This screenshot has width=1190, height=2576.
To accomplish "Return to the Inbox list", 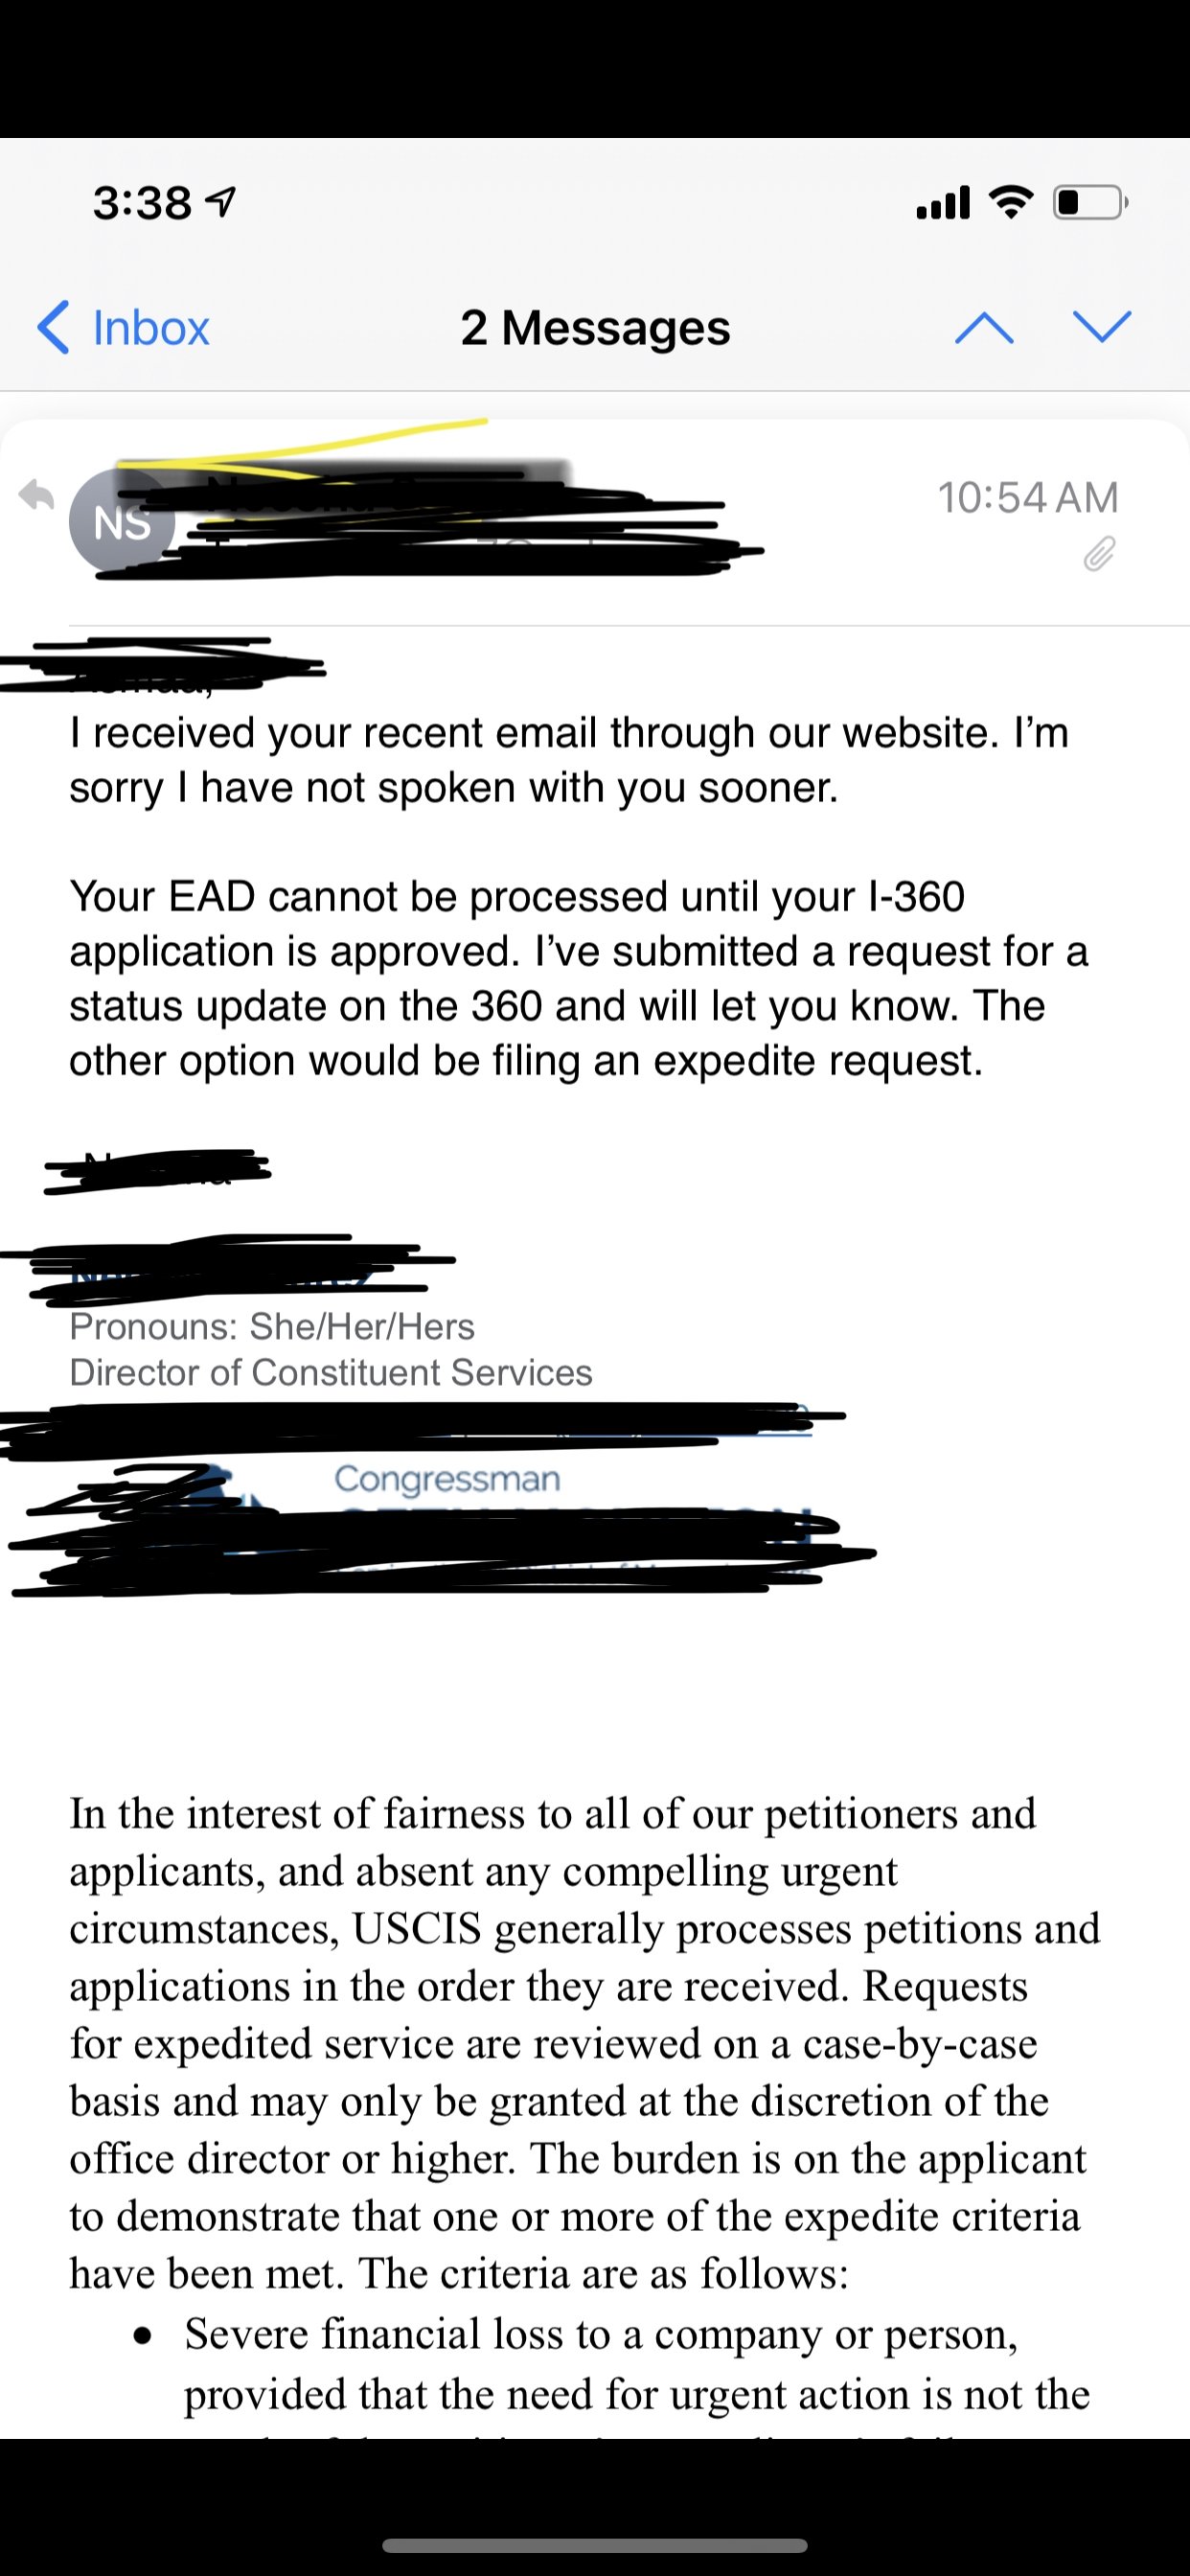I will coord(150,327).
